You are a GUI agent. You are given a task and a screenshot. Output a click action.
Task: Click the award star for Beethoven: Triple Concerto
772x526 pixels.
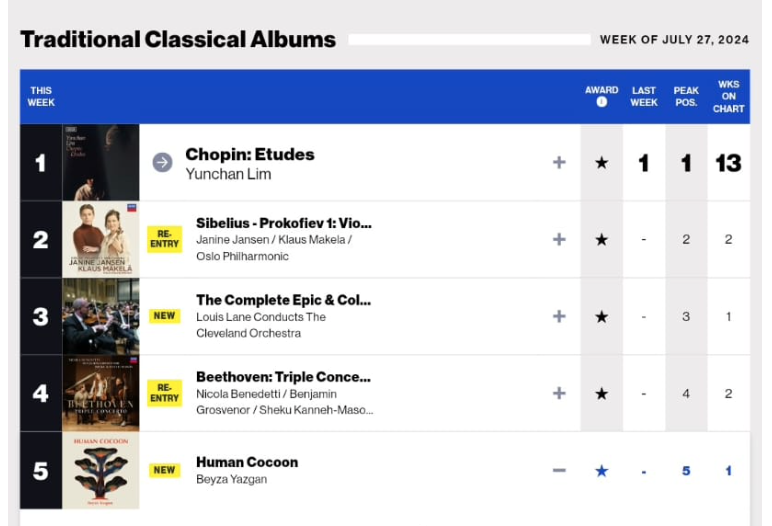pyautogui.click(x=601, y=394)
